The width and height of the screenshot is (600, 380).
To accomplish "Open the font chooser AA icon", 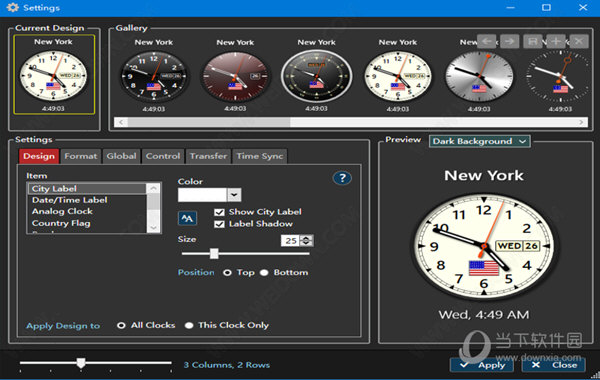I will (188, 219).
